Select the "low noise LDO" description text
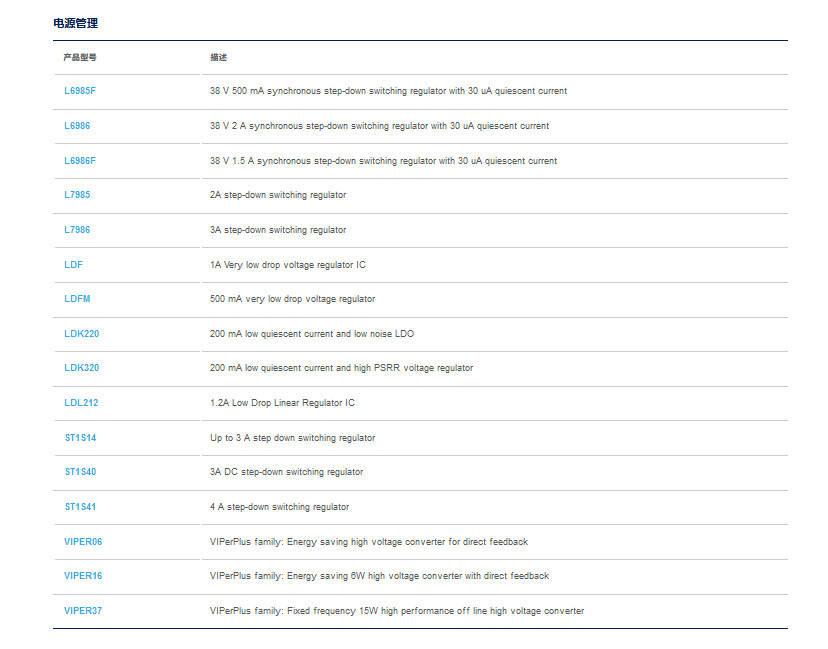Viewport: 828px width, 649px height. (x=312, y=334)
